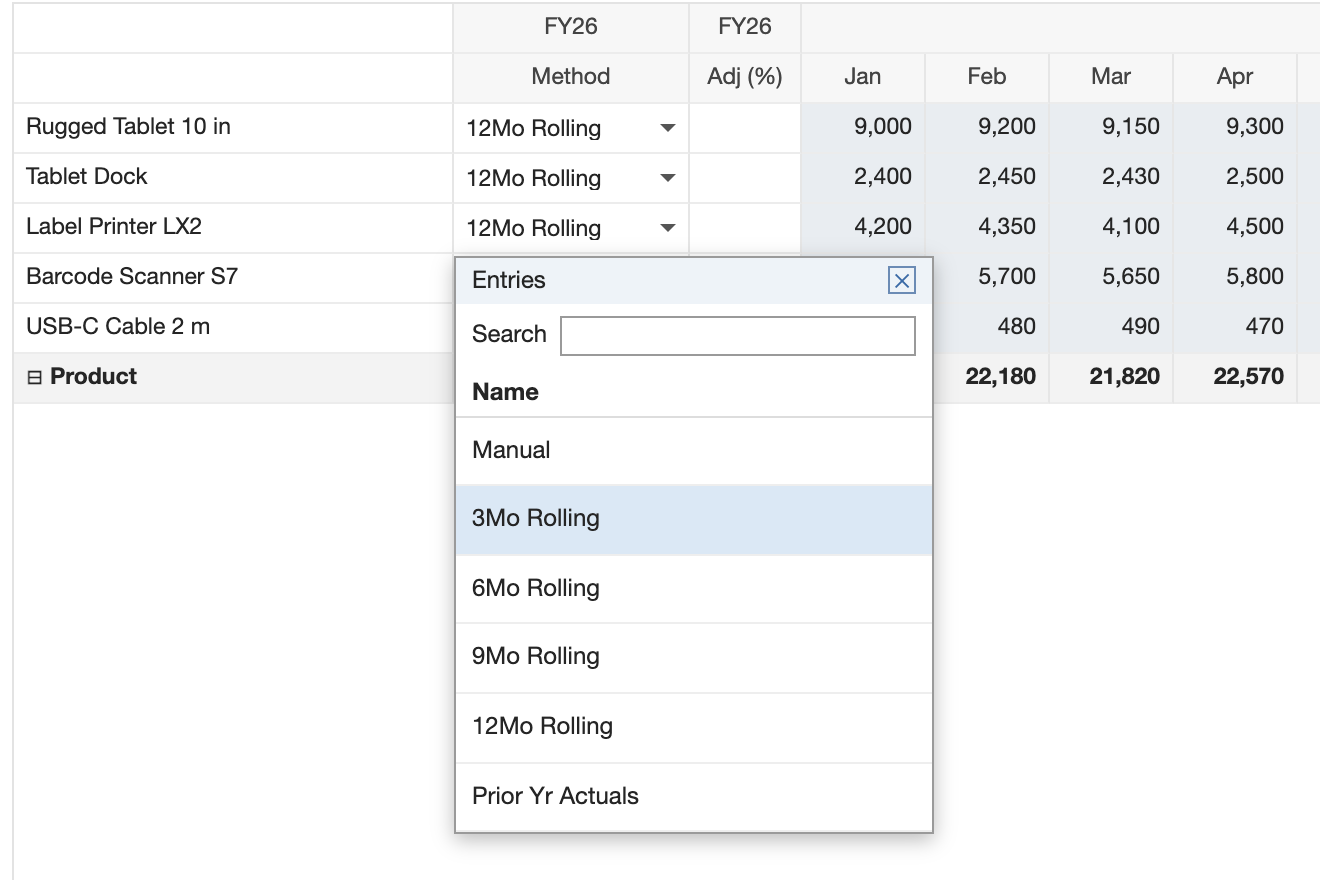Viewport: 1320px width, 880px height.
Task: Open Method dropdown for Tablet Dock
Action: (x=668, y=178)
